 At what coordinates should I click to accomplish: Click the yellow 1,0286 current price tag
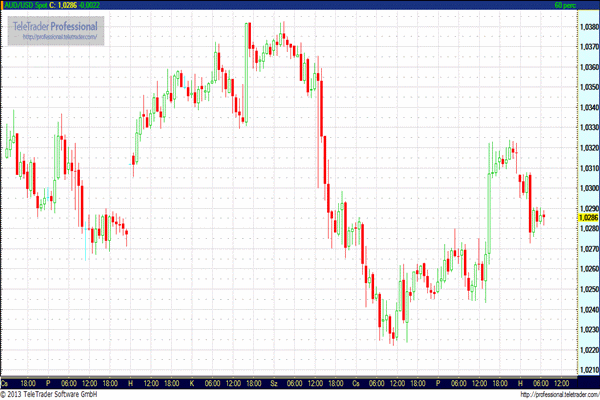[x=588, y=217]
